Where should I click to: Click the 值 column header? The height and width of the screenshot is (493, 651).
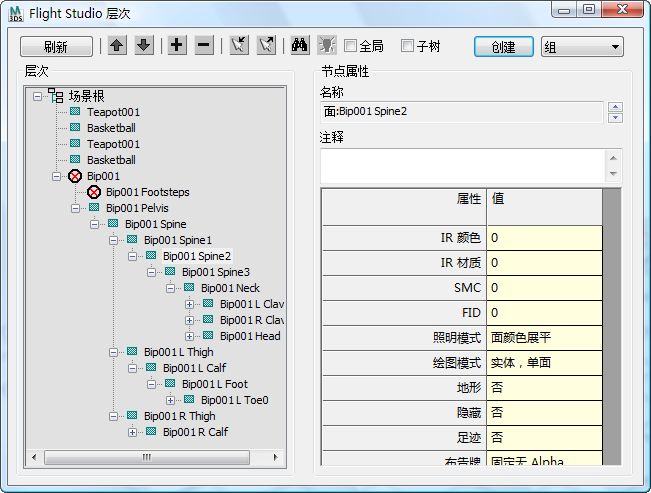544,207
